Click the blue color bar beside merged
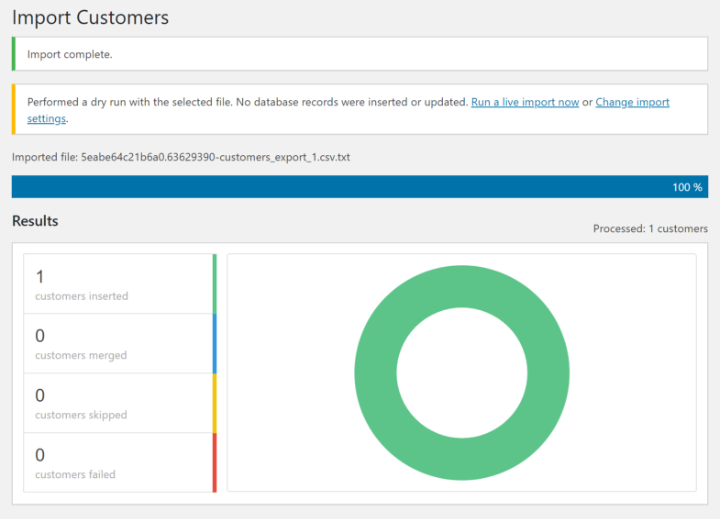 214,344
